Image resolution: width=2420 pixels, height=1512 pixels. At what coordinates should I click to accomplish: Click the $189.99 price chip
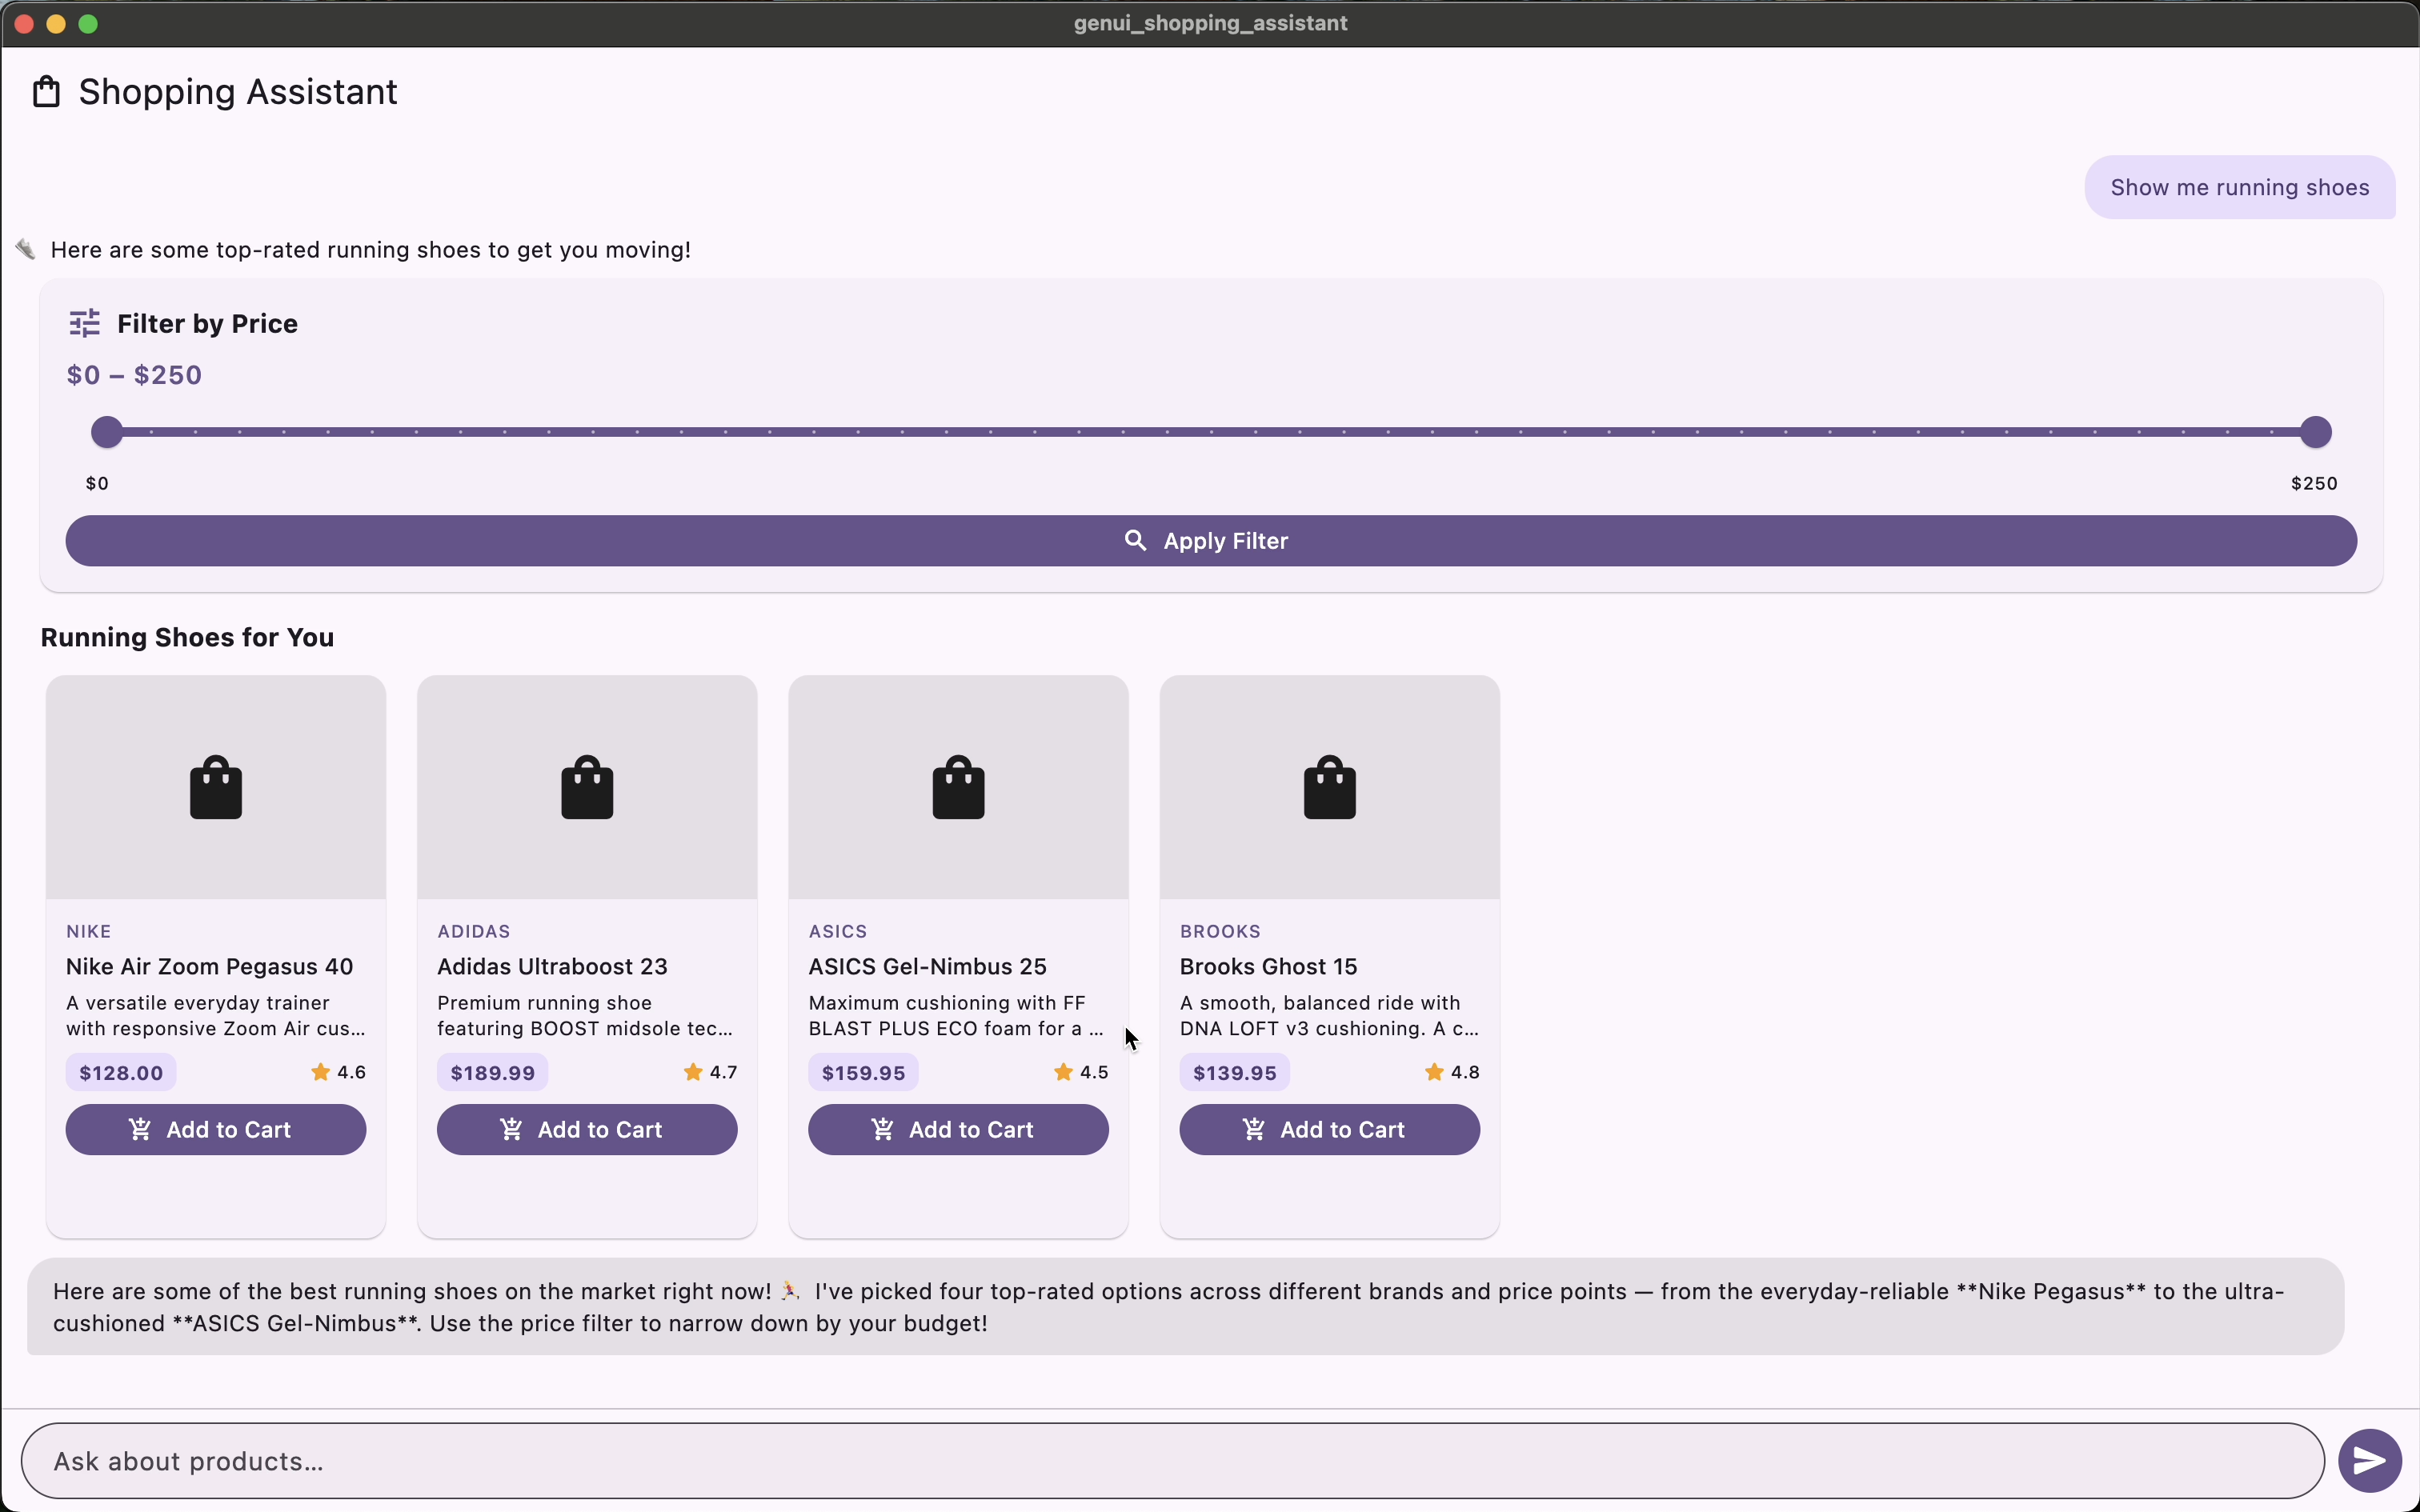[x=493, y=1073]
